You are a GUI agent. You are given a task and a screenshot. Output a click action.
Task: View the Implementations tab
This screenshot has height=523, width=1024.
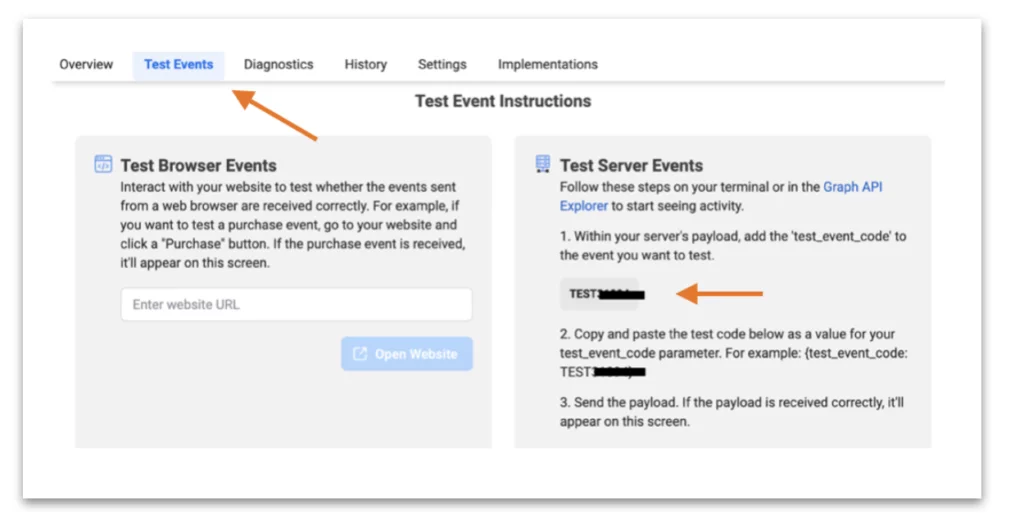coord(548,65)
